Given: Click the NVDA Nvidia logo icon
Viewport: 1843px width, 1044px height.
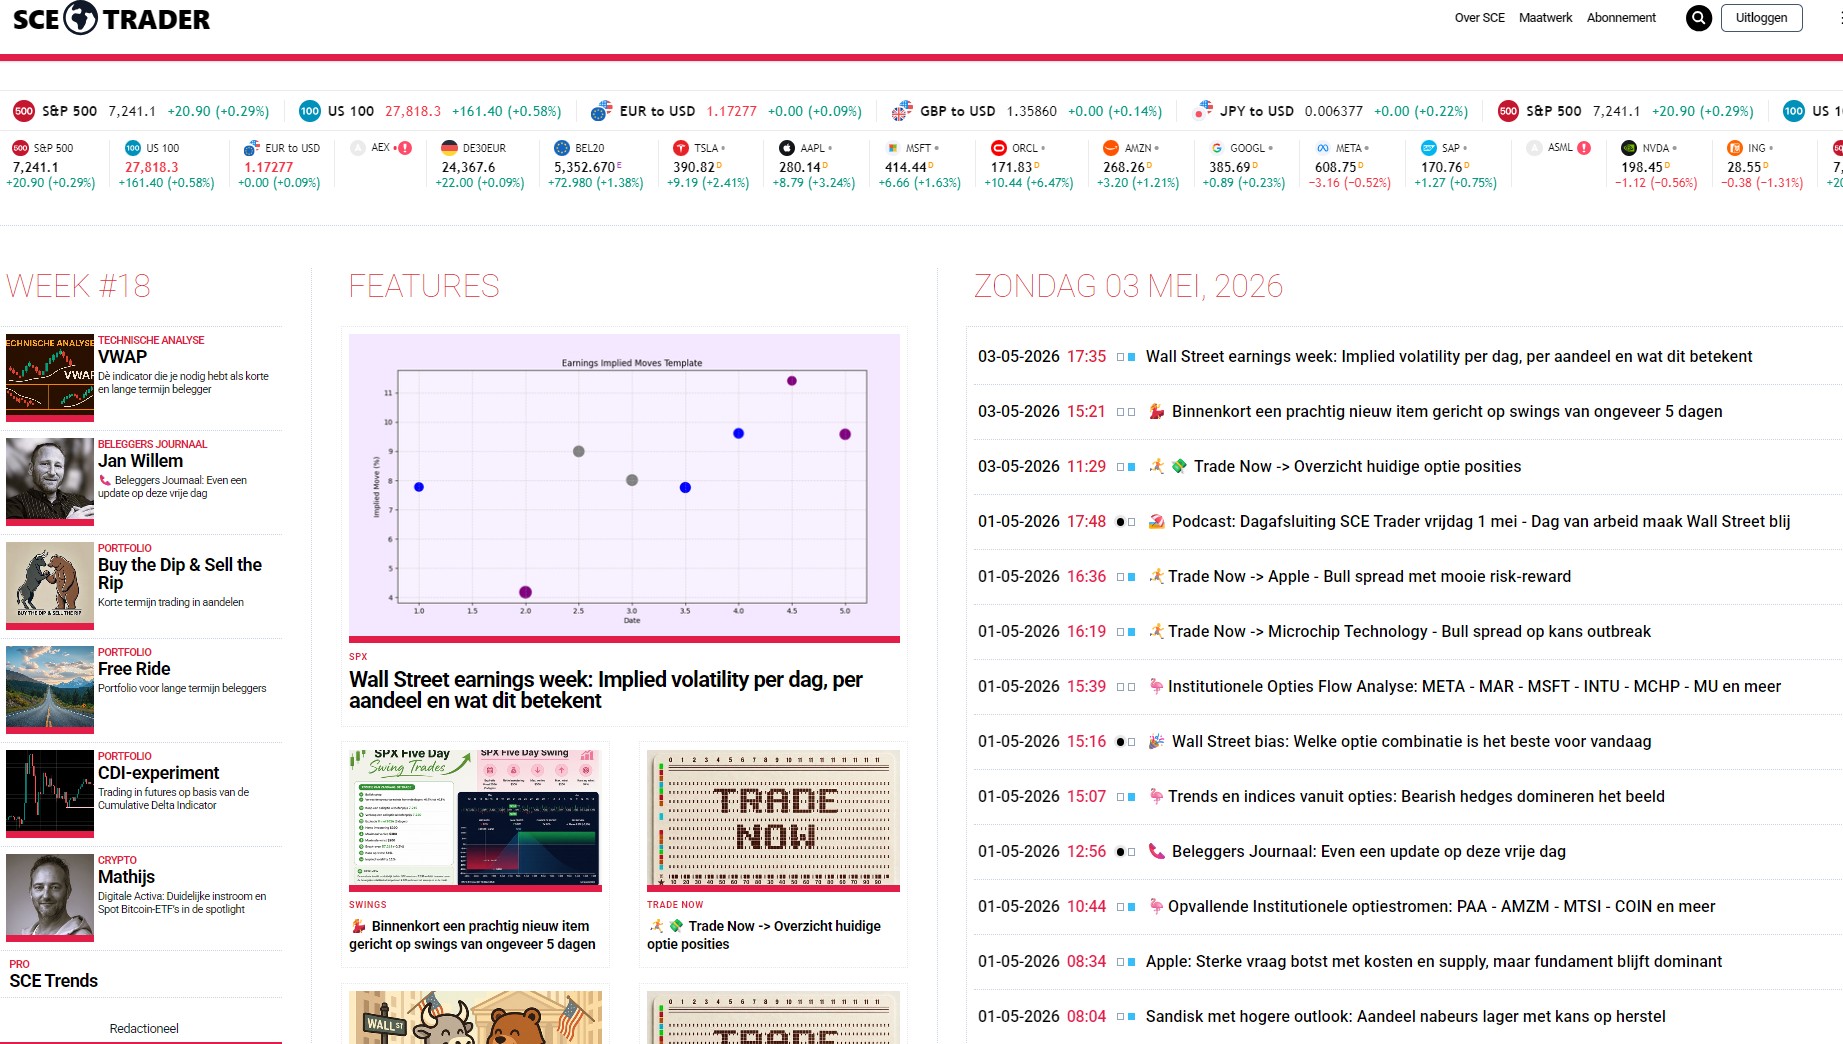Looking at the screenshot, I should [x=1629, y=148].
